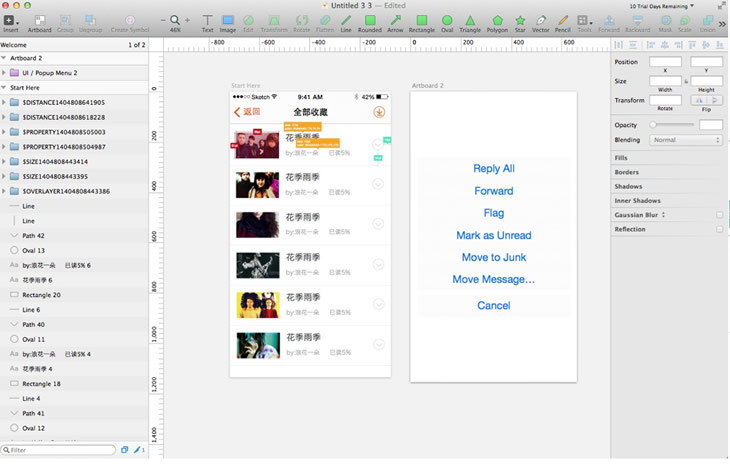This screenshot has width=730, height=464.
Task: Choose the Polygon shape tool
Action: click(497, 23)
